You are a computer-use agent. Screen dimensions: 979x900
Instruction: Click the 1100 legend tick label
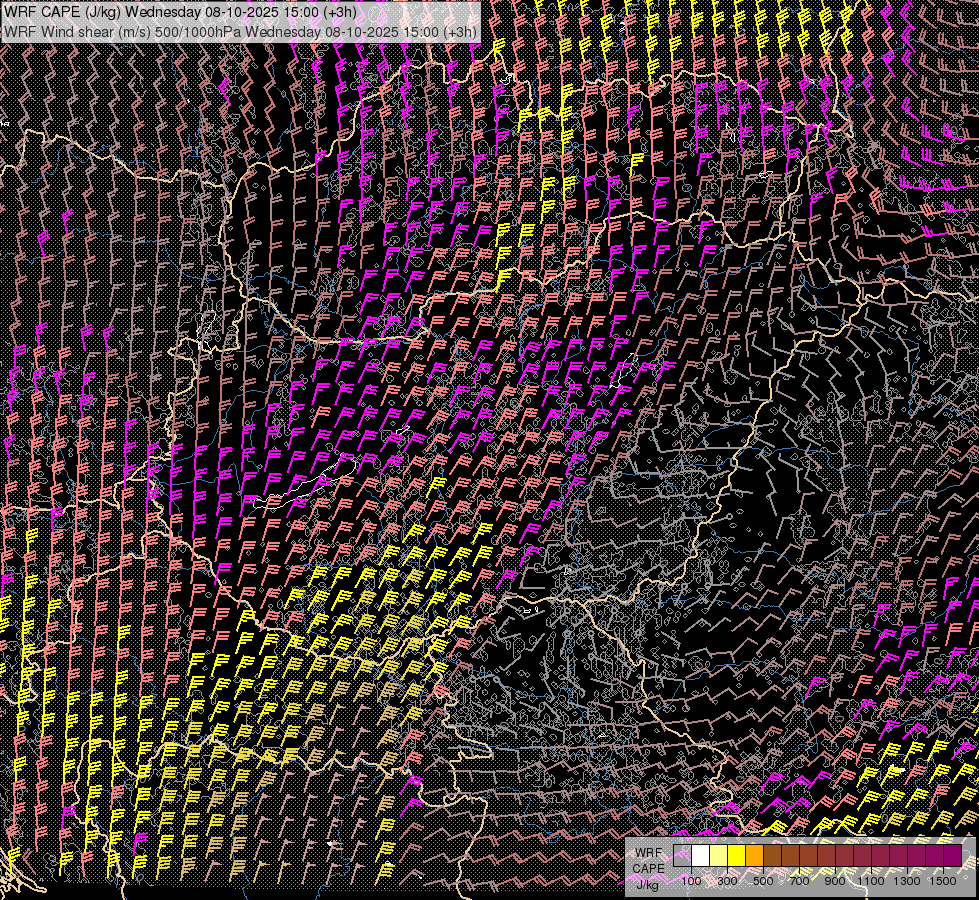(x=872, y=880)
